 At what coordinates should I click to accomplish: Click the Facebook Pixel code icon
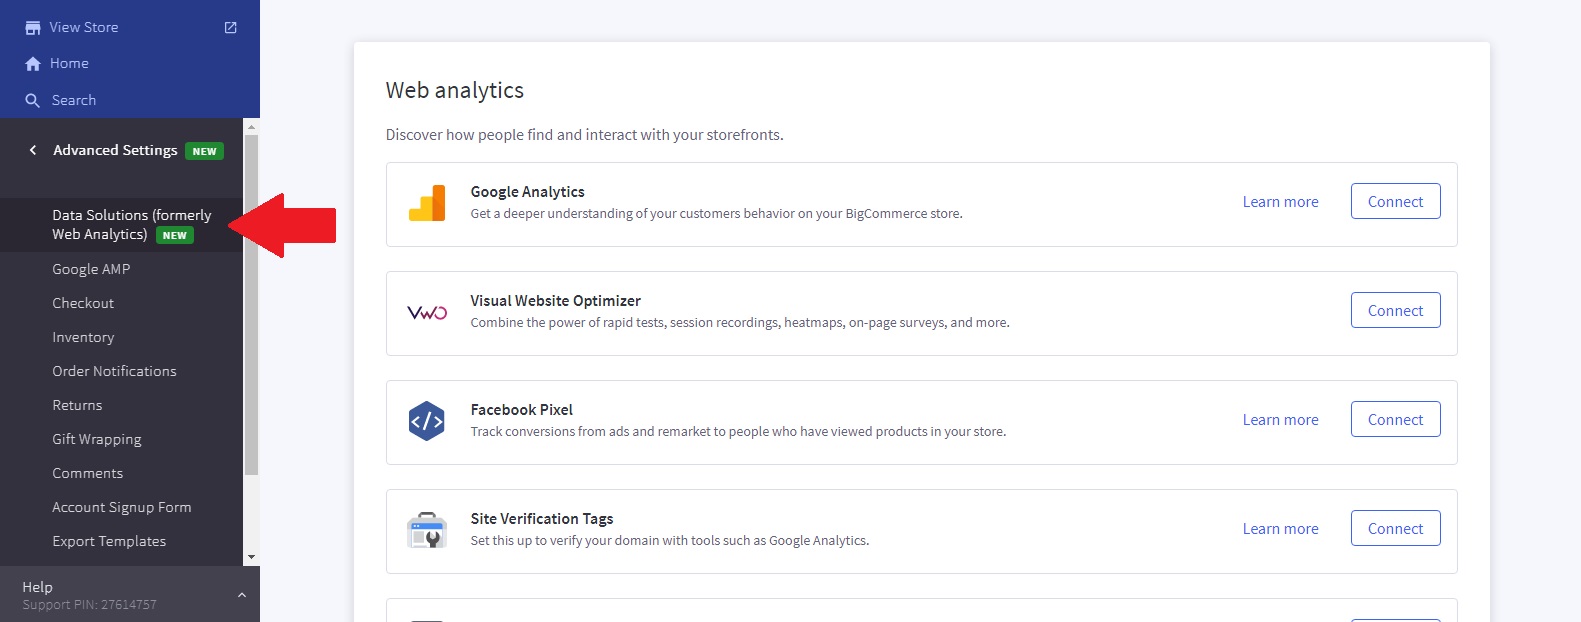(427, 422)
